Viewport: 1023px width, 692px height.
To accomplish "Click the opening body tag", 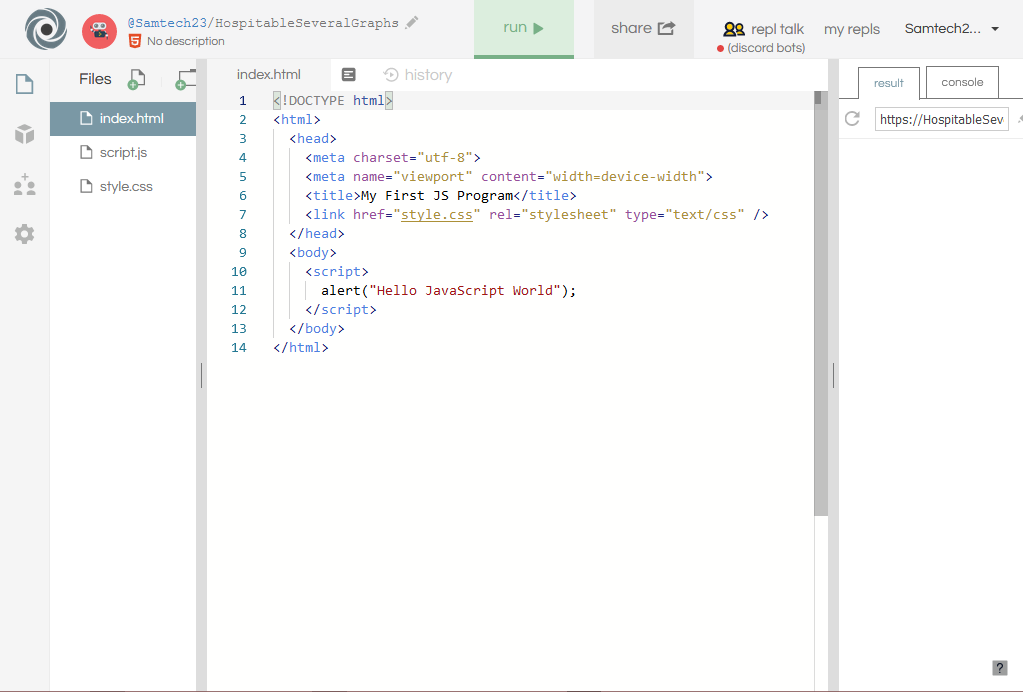I will click(313, 253).
